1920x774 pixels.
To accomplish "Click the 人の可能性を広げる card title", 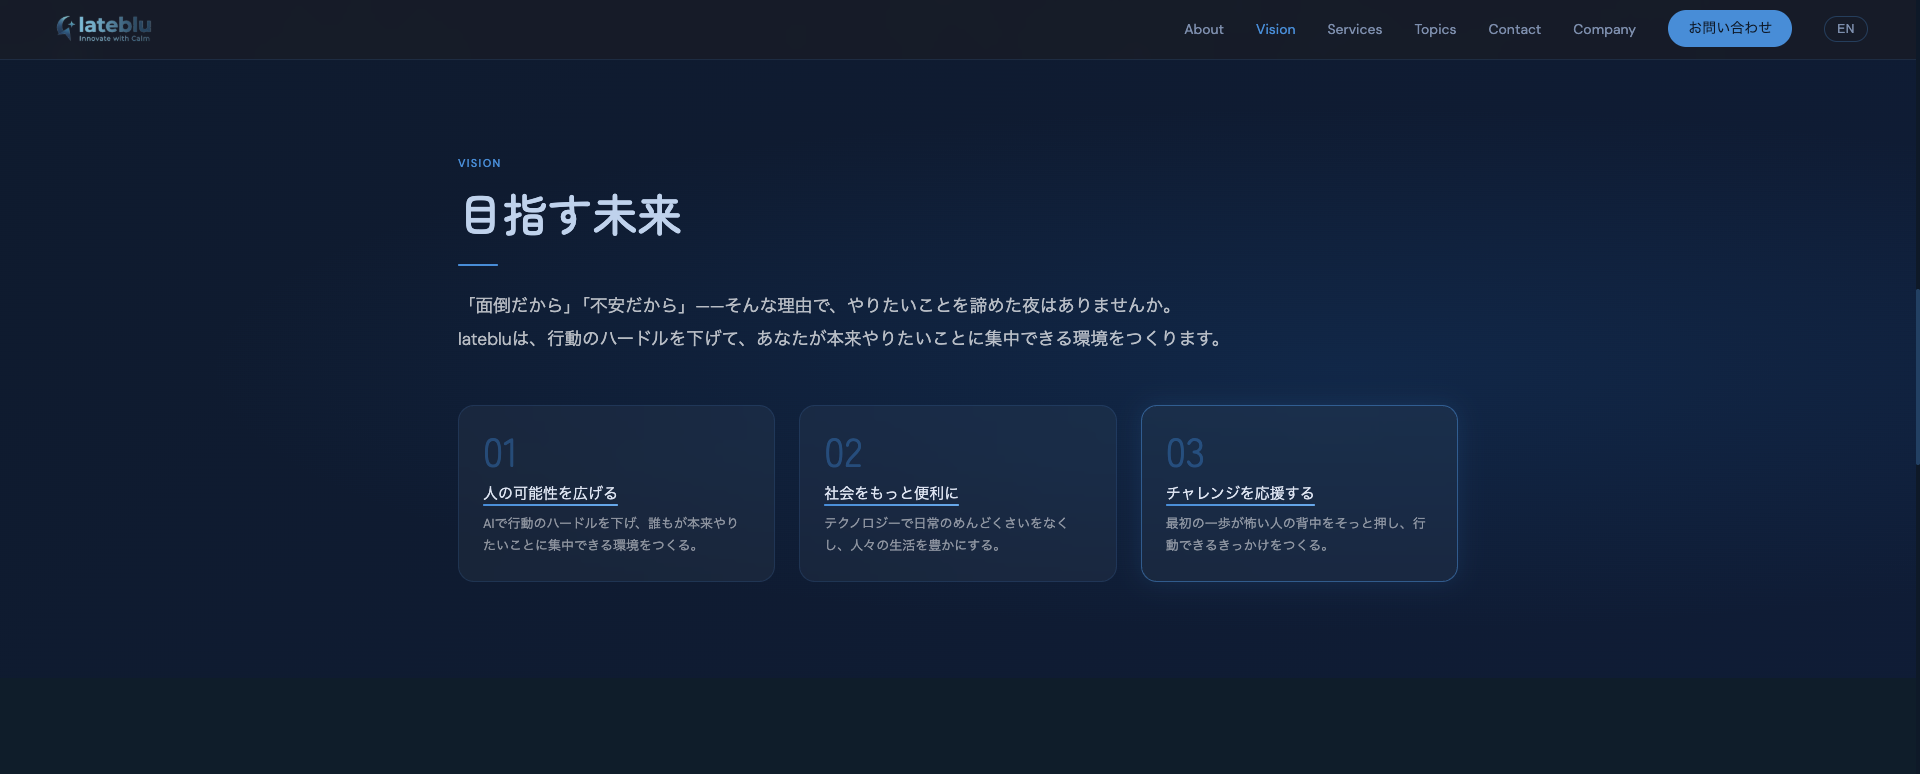I will [x=550, y=493].
